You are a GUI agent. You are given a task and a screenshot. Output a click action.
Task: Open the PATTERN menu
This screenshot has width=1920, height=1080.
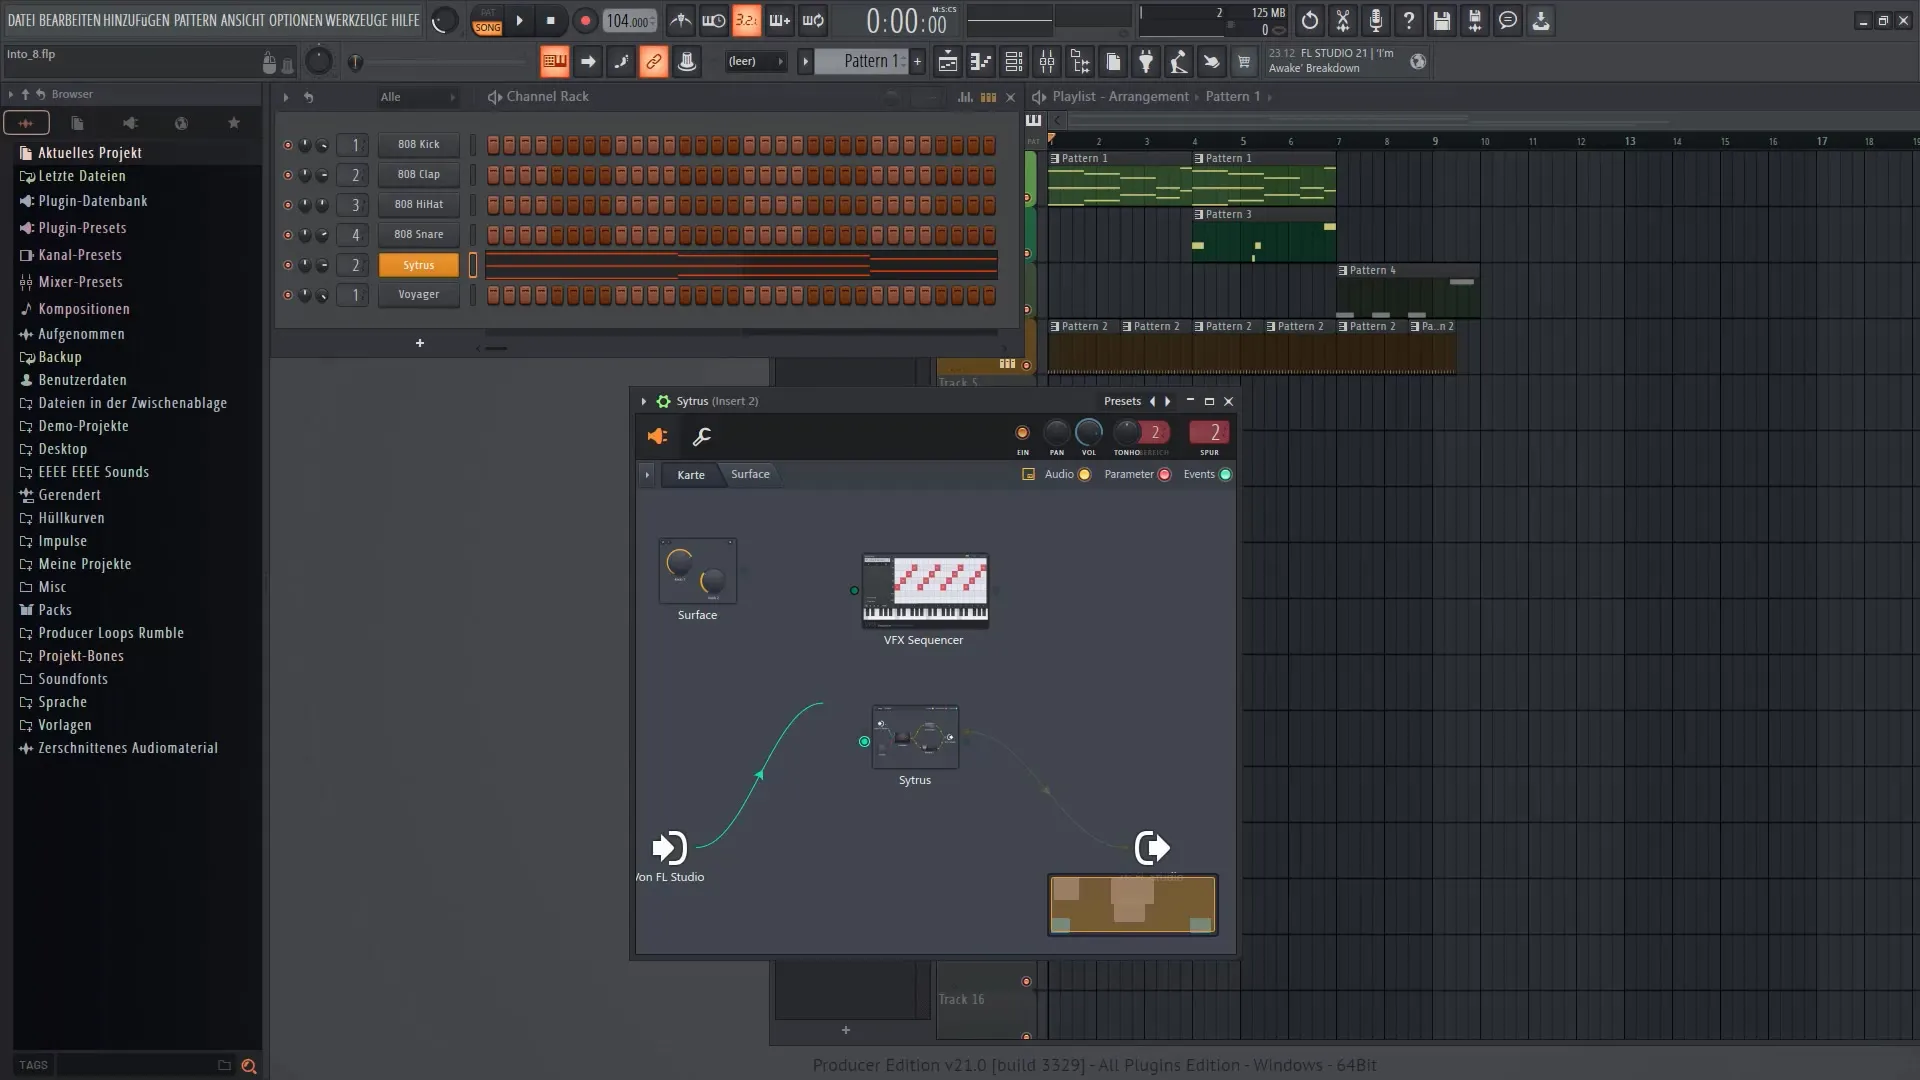(x=197, y=20)
